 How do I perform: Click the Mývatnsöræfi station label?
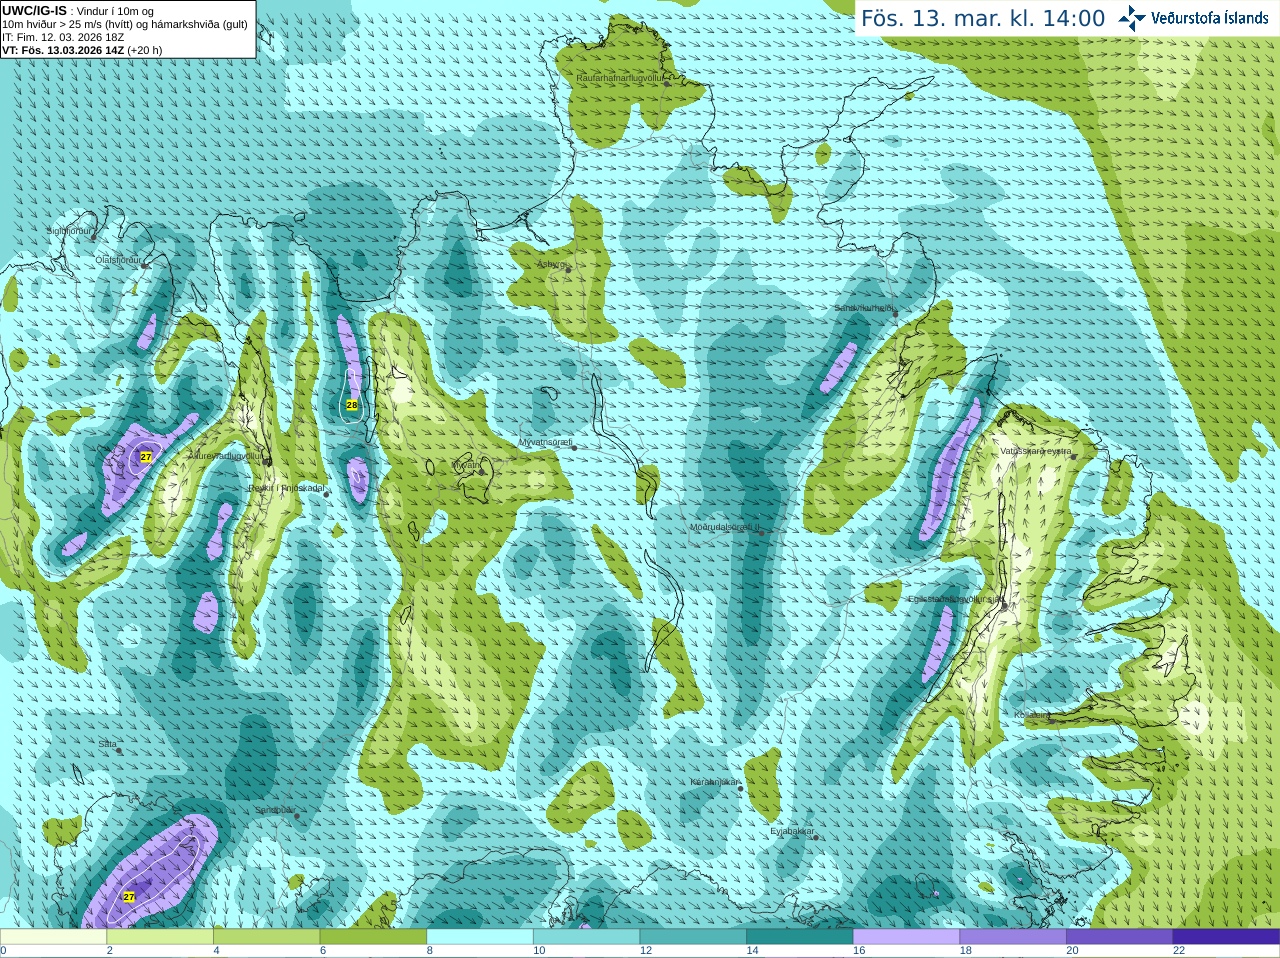pos(545,441)
